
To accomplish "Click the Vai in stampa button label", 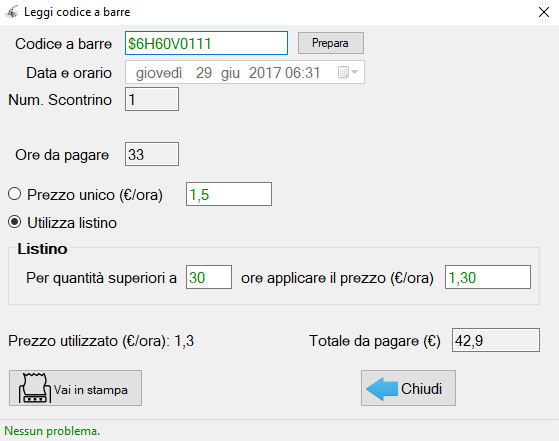I will [91, 390].
